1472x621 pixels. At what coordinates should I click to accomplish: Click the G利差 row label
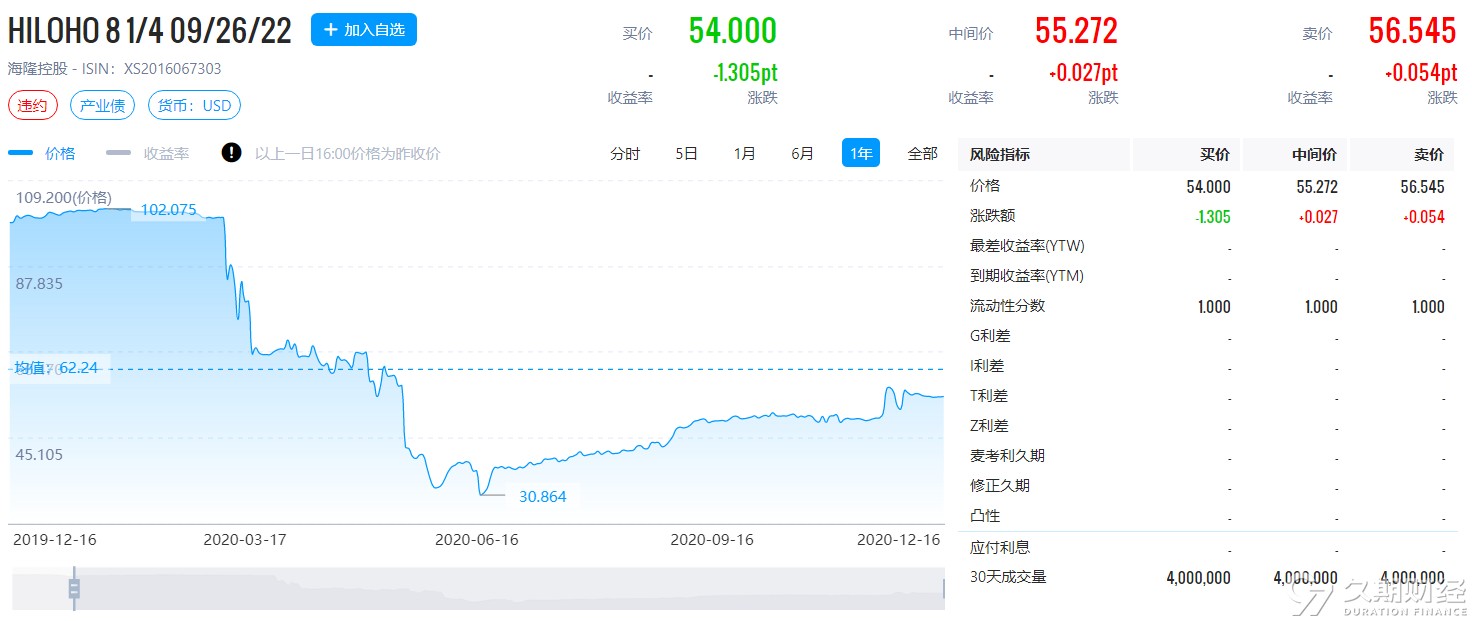[989, 336]
